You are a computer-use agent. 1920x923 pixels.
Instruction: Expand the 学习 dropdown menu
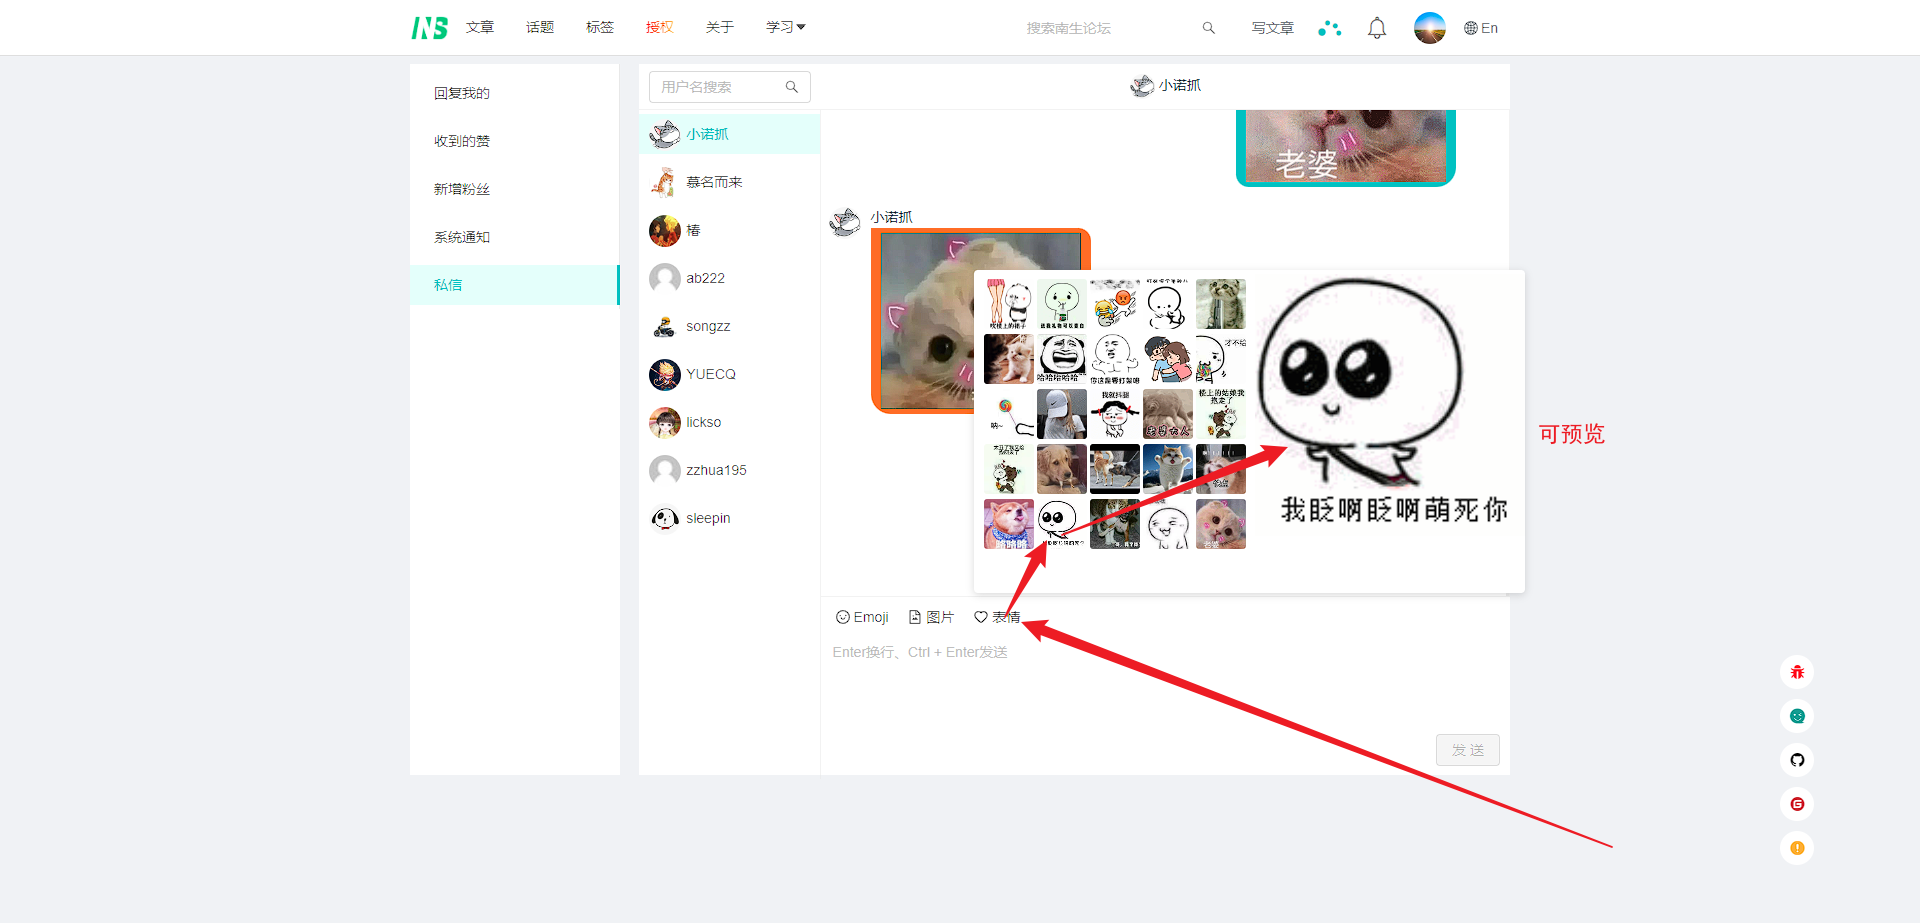785,27
